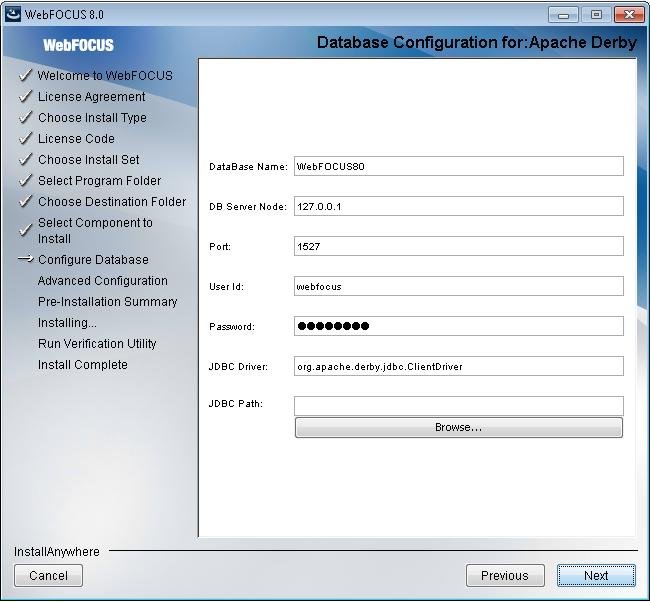Click checkmark beside Welcome to WebFOCUS
The height and width of the screenshot is (602, 650).
[25, 75]
